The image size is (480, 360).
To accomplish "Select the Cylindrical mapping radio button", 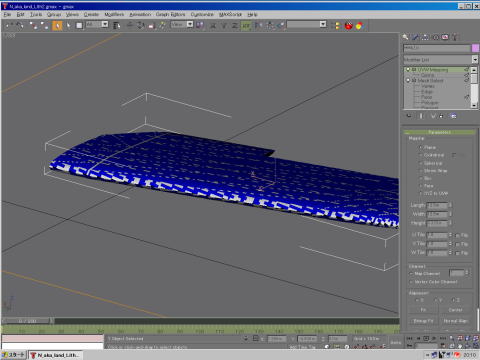I will tap(421, 155).
